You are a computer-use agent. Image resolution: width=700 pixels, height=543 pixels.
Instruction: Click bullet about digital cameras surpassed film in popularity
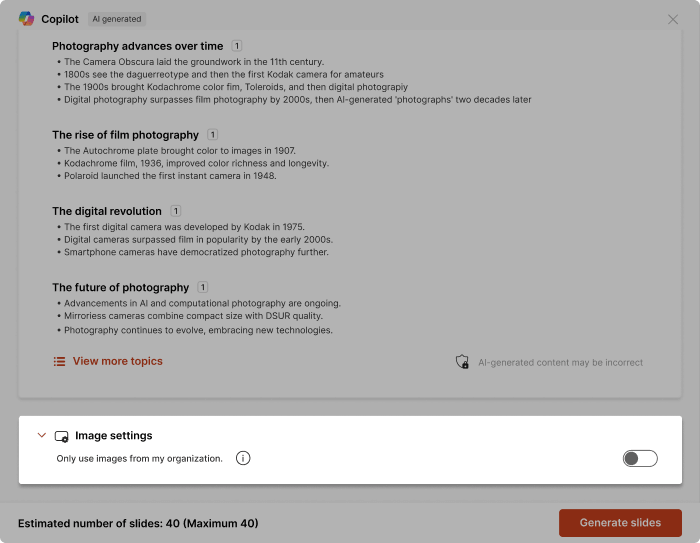pos(198,239)
